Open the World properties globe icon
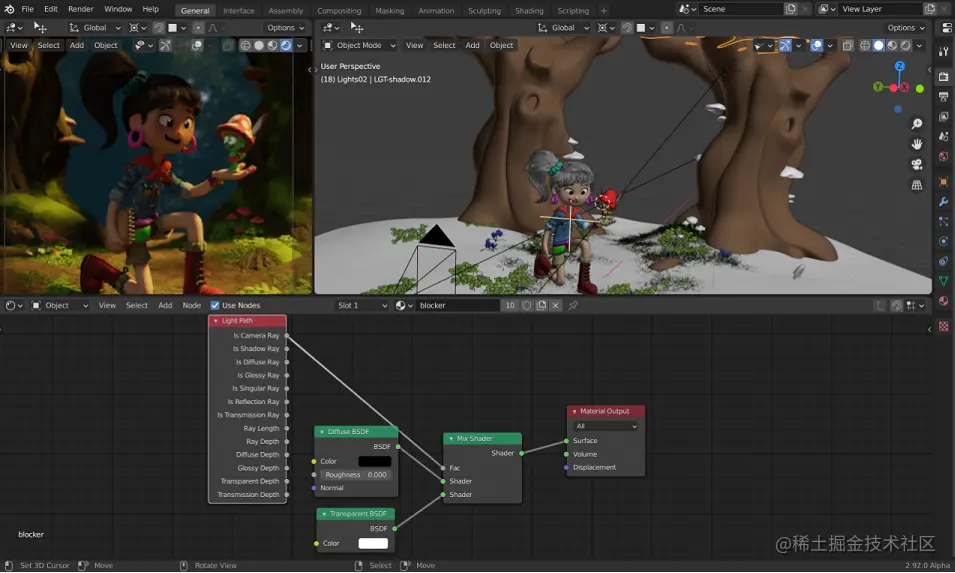The width and height of the screenshot is (955, 573). point(943,156)
